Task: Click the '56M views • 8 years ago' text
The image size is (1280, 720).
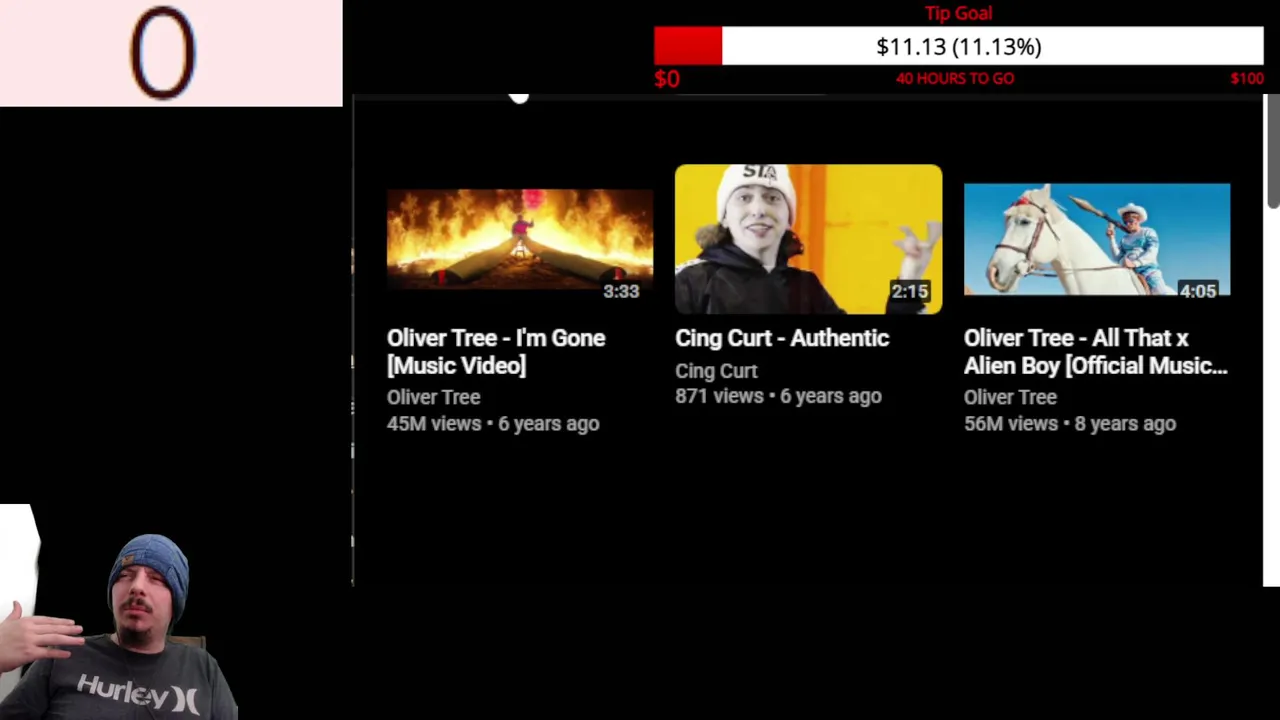Action: pyautogui.click(x=1070, y=424)
